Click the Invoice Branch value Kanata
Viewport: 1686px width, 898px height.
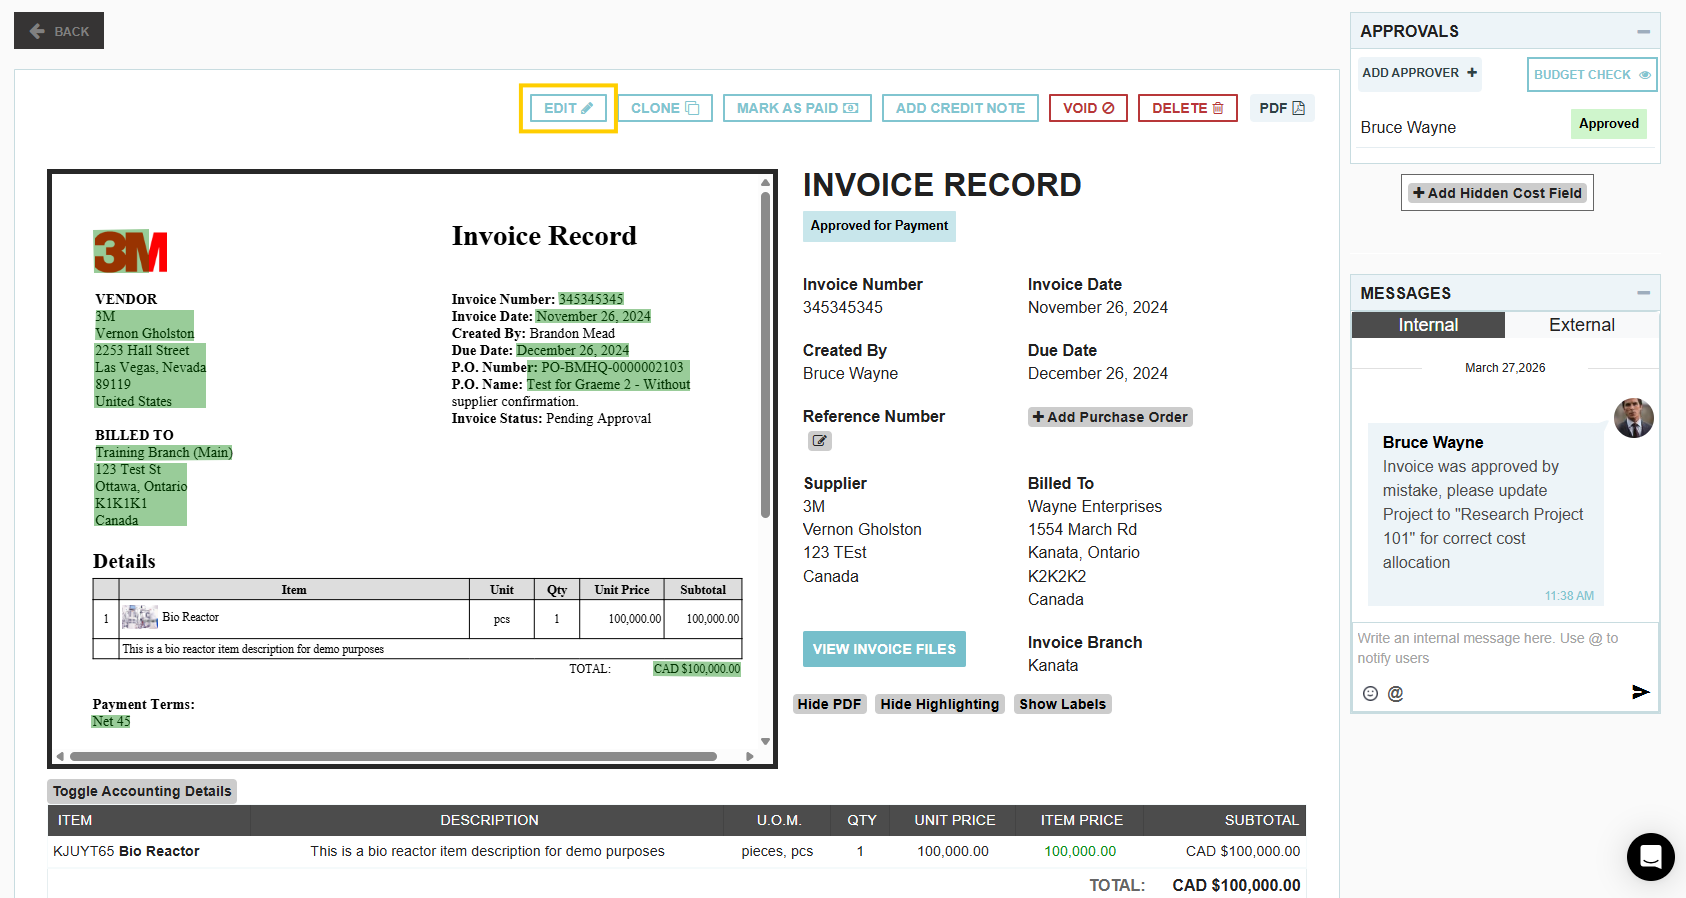tap(1053, 666)
